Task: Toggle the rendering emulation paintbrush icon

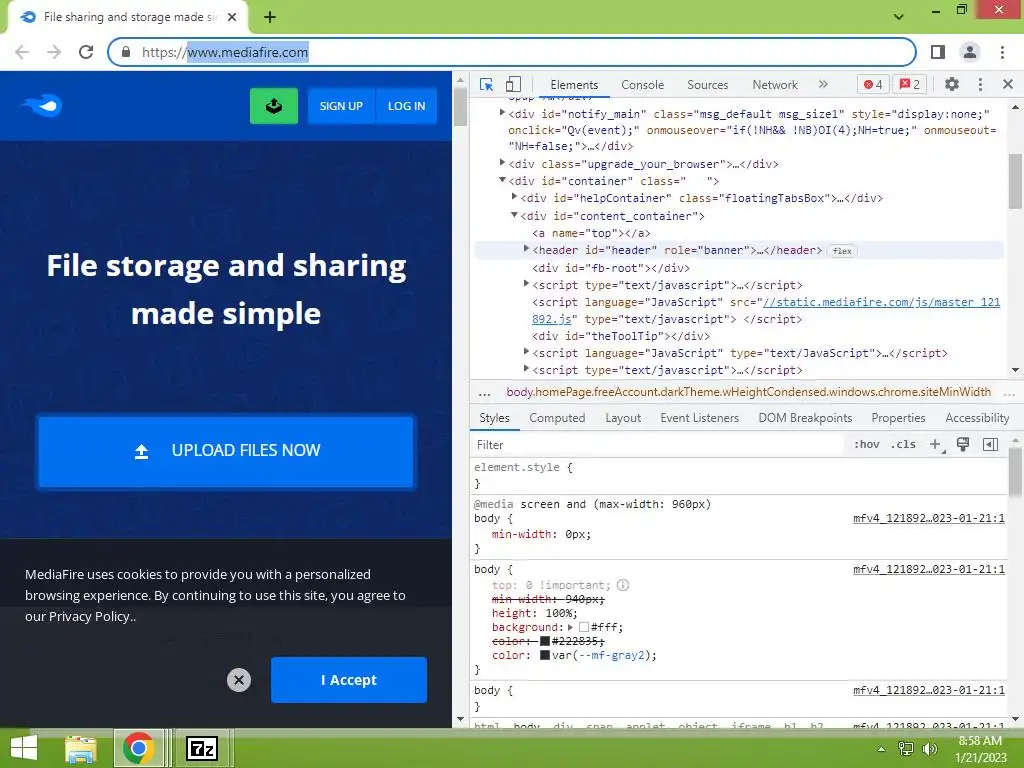Action: pyautogui.click(x=963, y=445)
